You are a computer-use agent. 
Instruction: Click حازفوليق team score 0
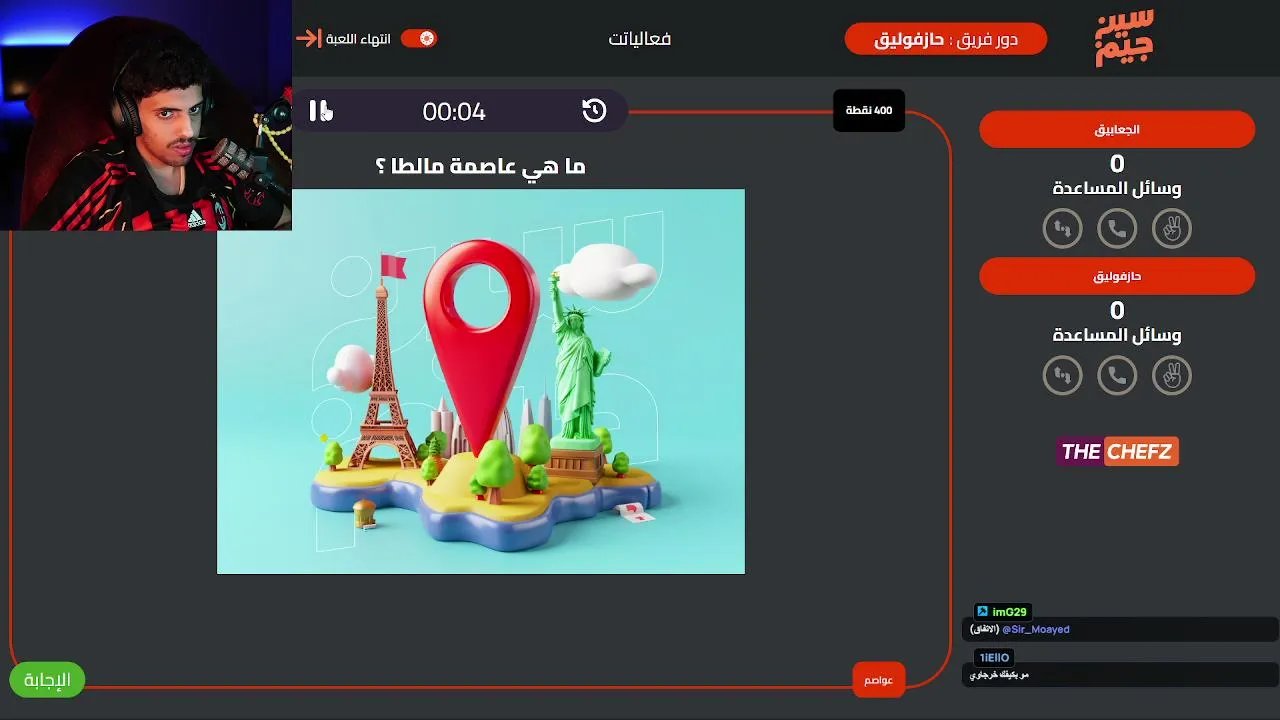(1117, 310)
